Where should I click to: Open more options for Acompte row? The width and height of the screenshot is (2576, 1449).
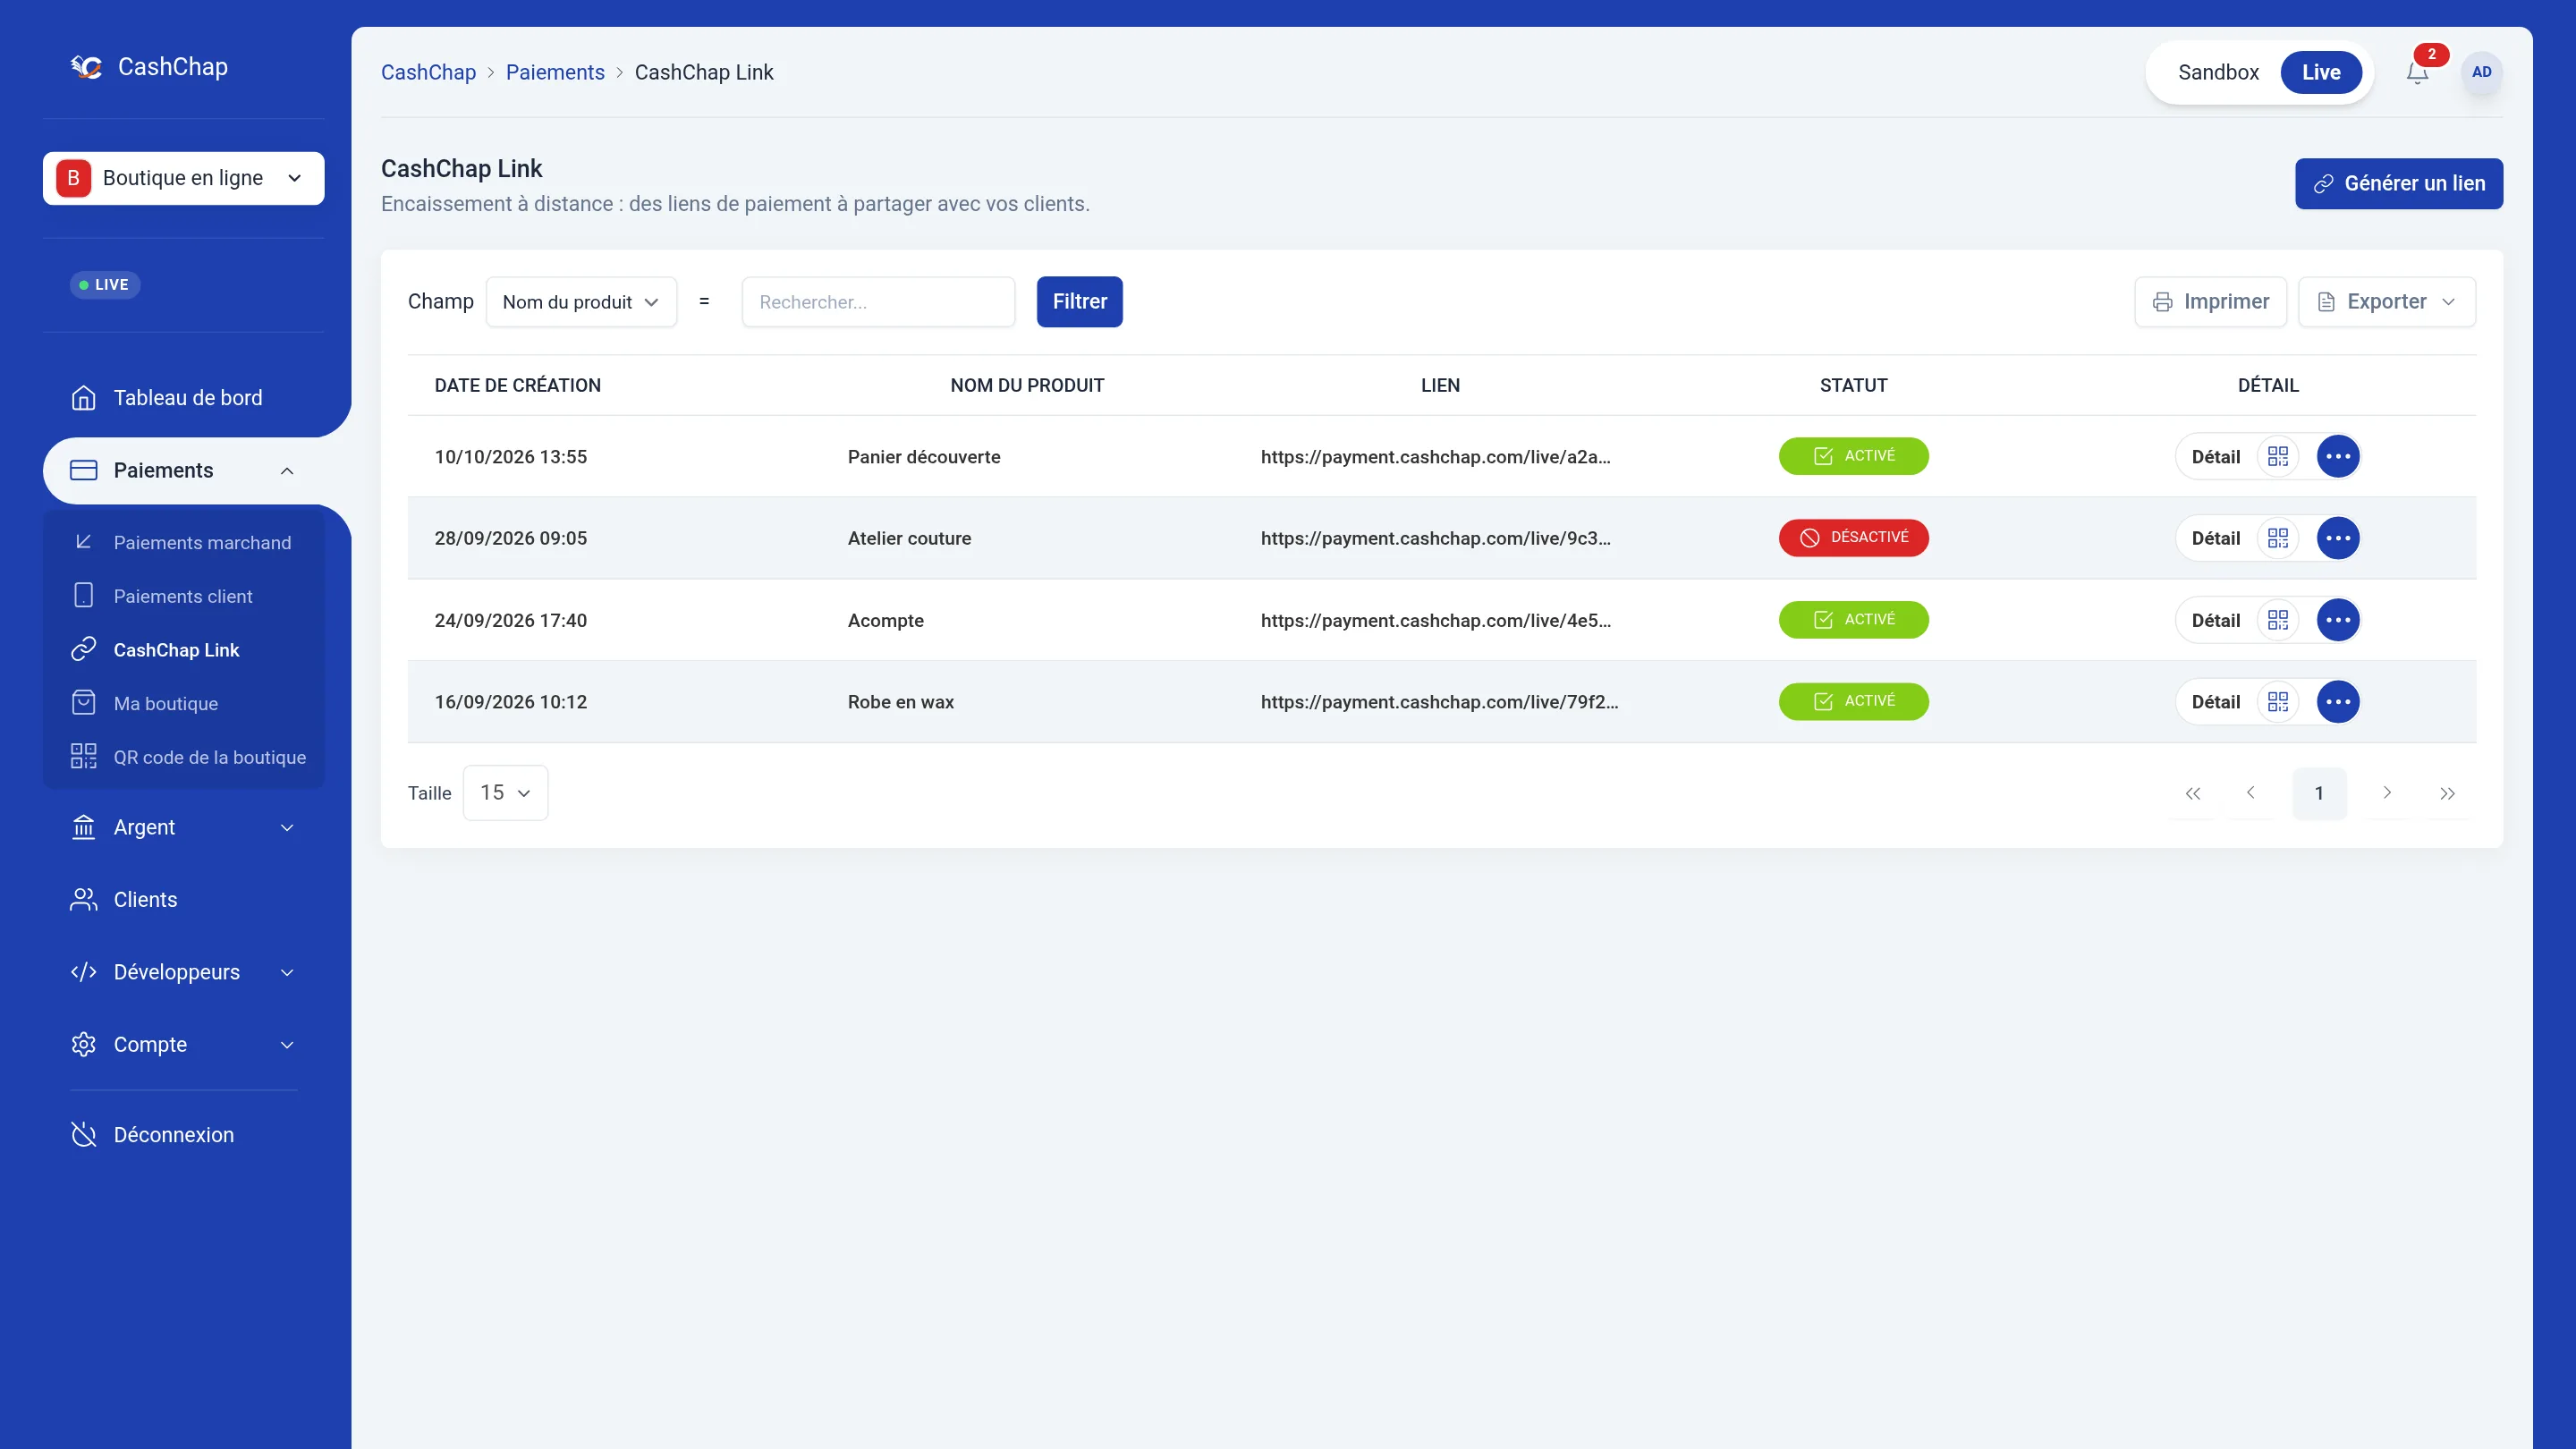[x=2338, y=620]
